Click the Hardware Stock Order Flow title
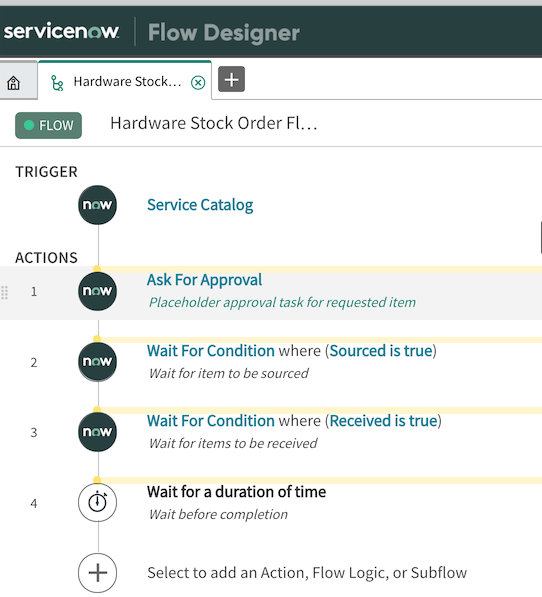This screenshot has height=597, width=542. (x=214, y=123)
